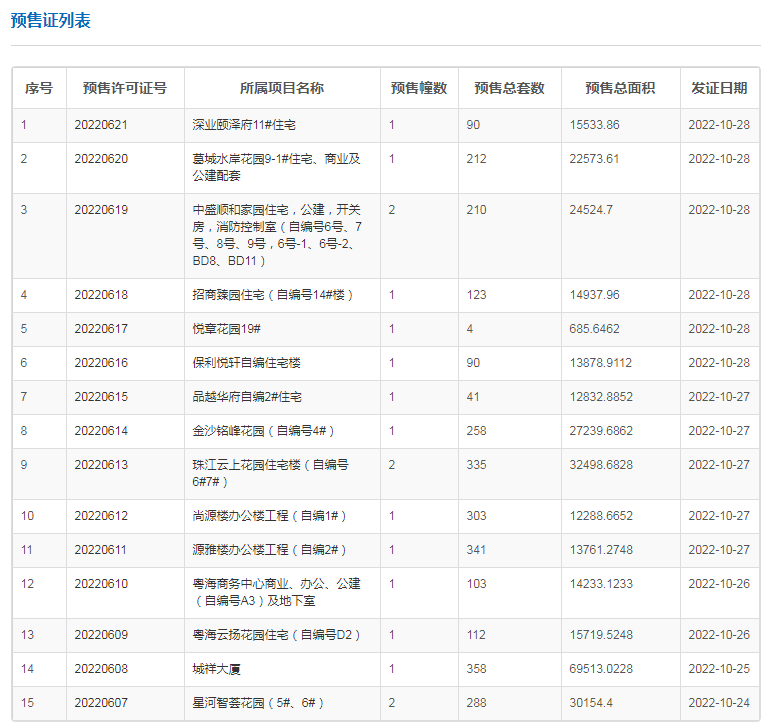Click area value 22573.61
This screenshot has height=728, width=769.
(594, 159)
